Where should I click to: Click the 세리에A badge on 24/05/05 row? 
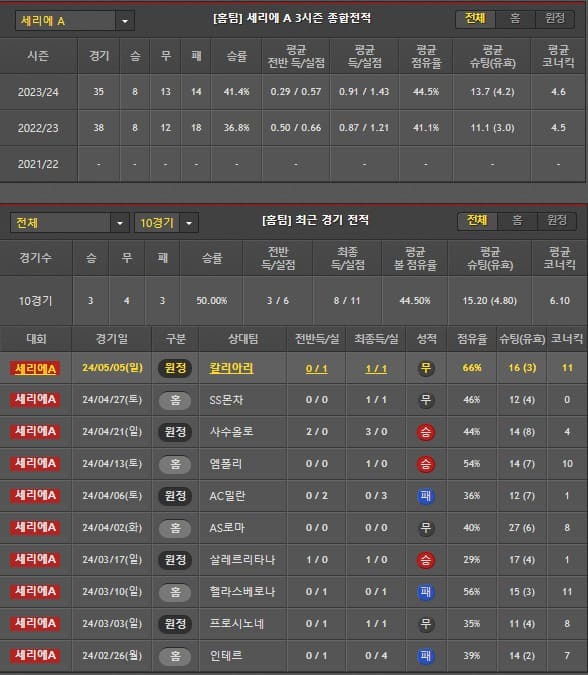click(x=36, y=368)
